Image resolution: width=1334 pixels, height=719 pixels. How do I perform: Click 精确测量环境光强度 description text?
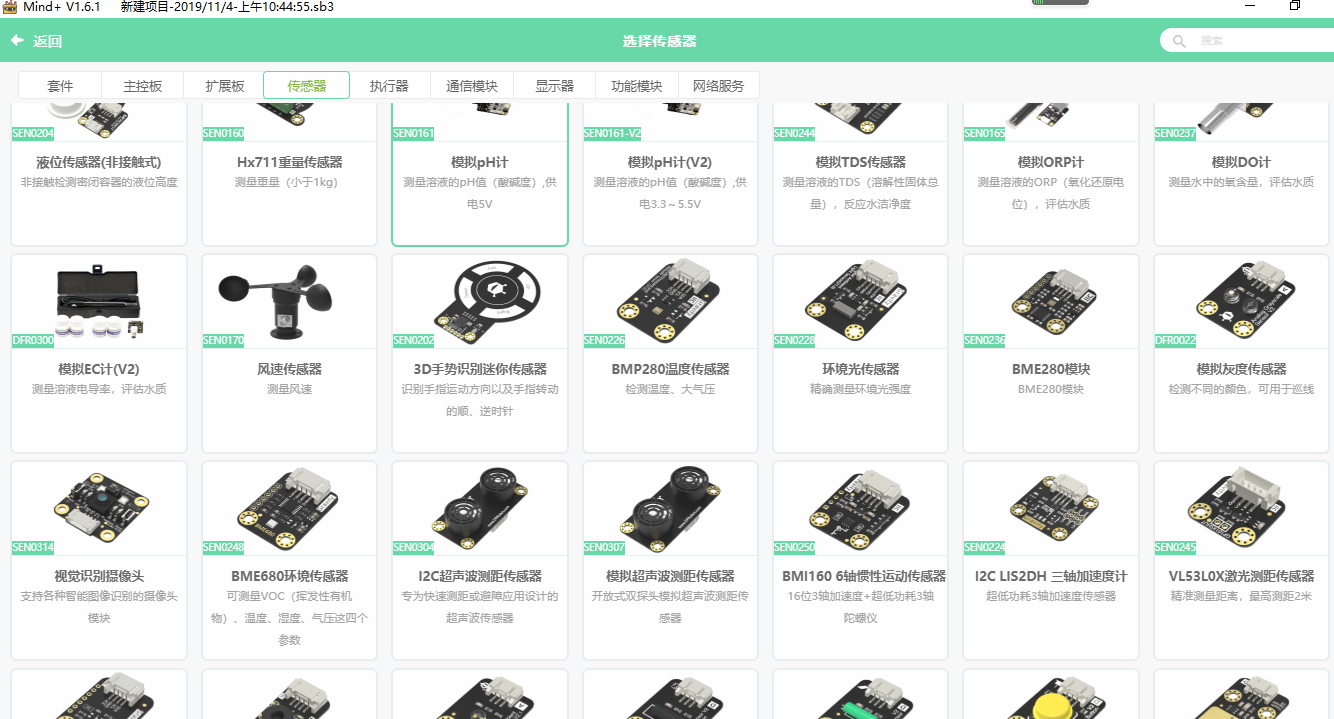[860, 389]
